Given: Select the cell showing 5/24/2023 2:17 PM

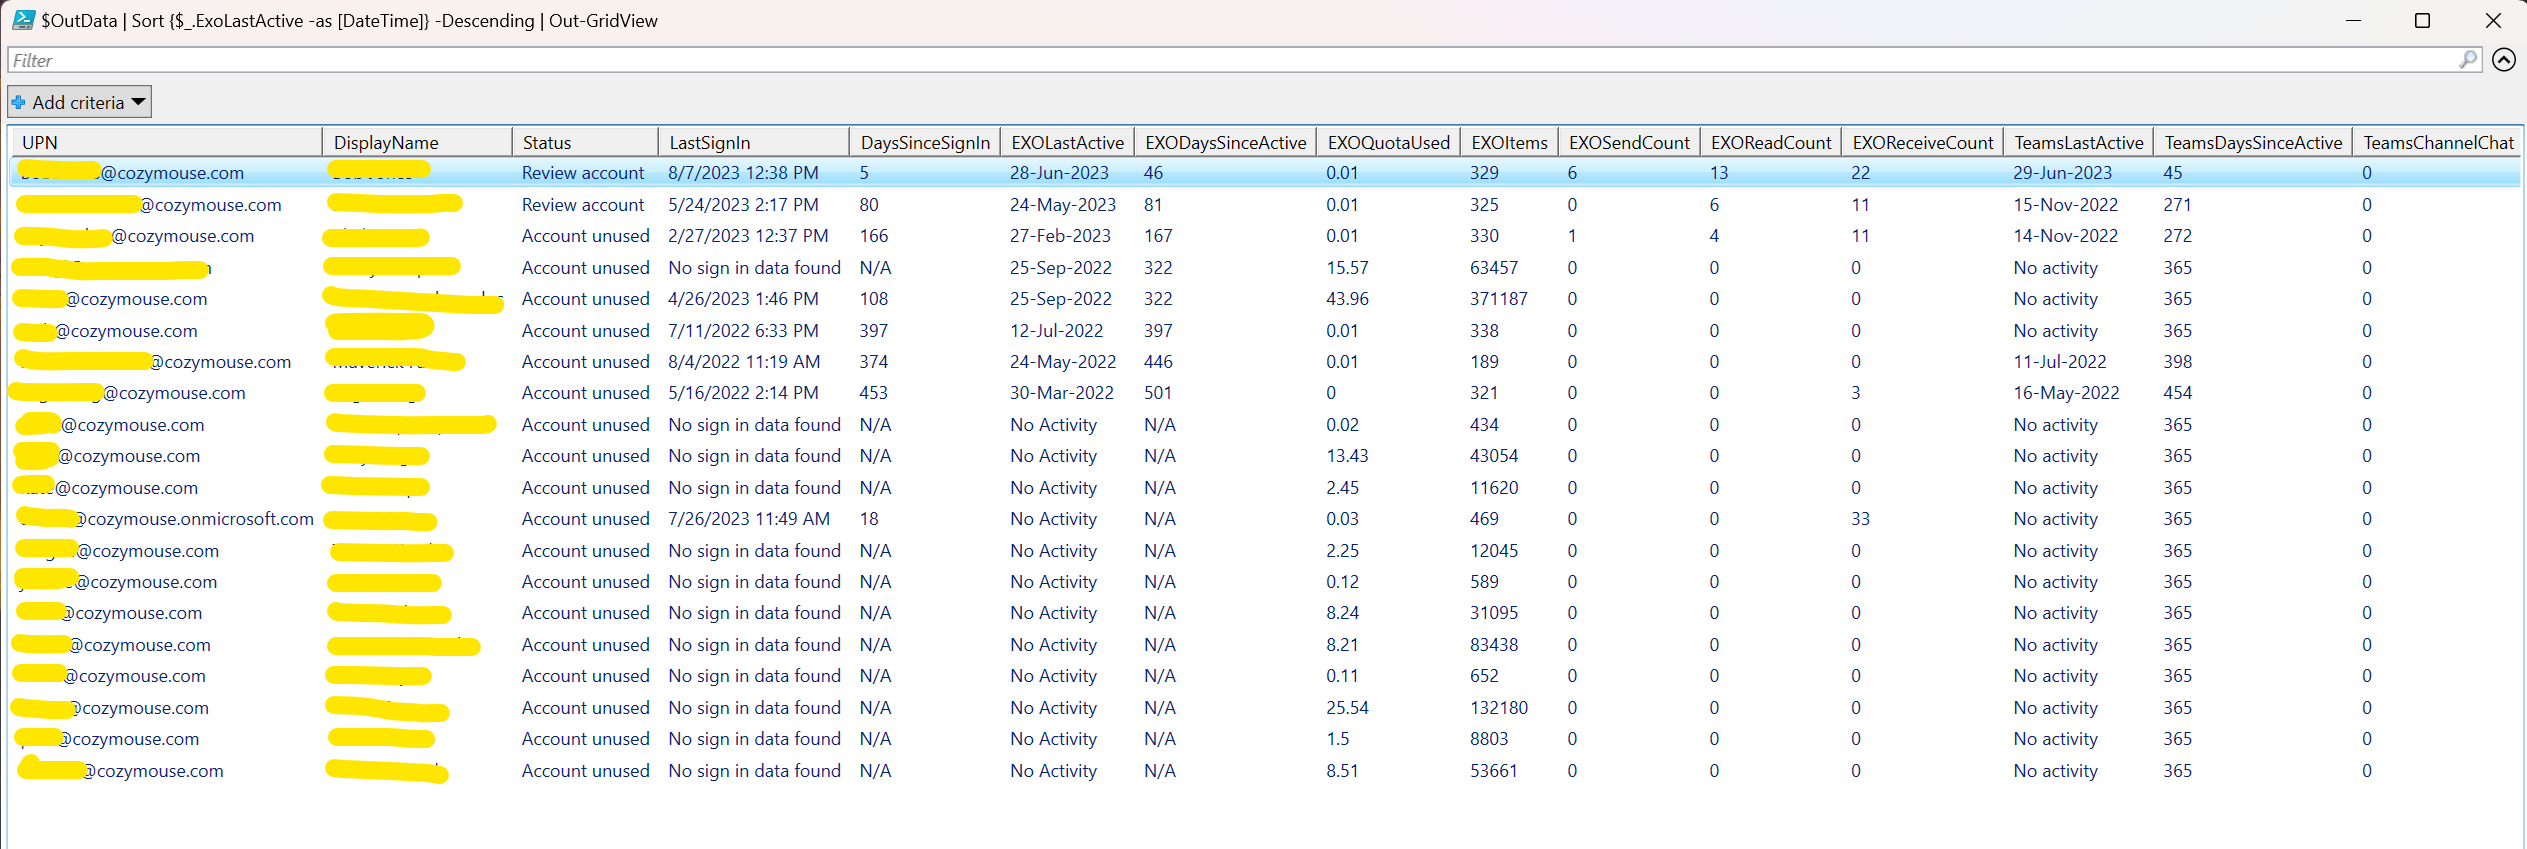Looking at the screenshot, I should [x=743, y=205].
